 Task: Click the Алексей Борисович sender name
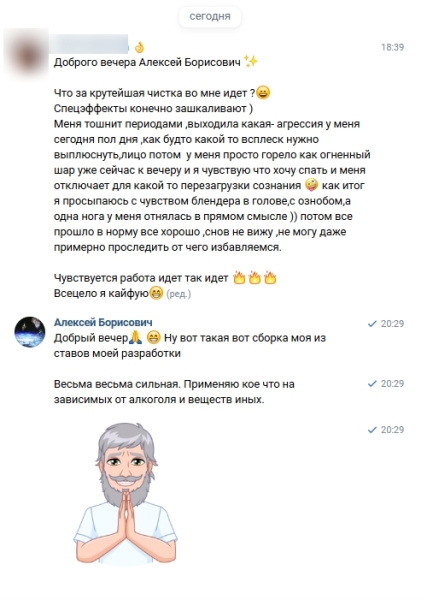pos(103,323)
